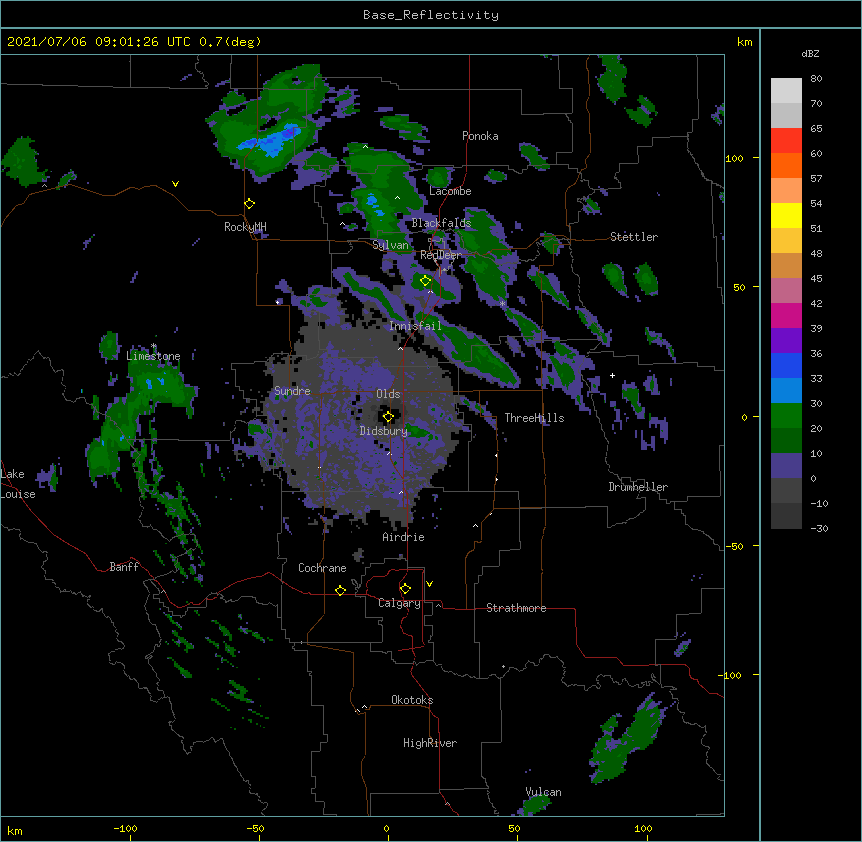Screen dimensions: 862x842
Task: Select the yellow diamond marker below Cochrane
Action: [x=340, y=590]
